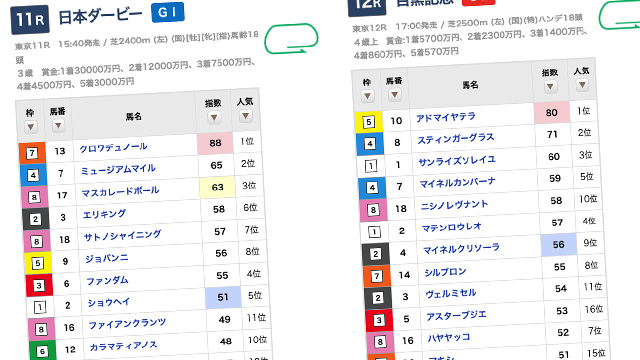This screenshot has width=640, height=360.
Task: Click blue highlighted index 56 cell
Action: (558, 244)
